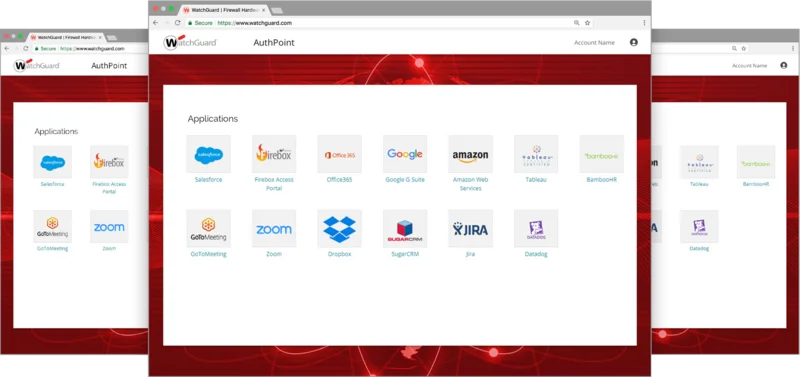The image size is (800, 377).
Task: Reload page in front browser window
Action: coord(178,23)
